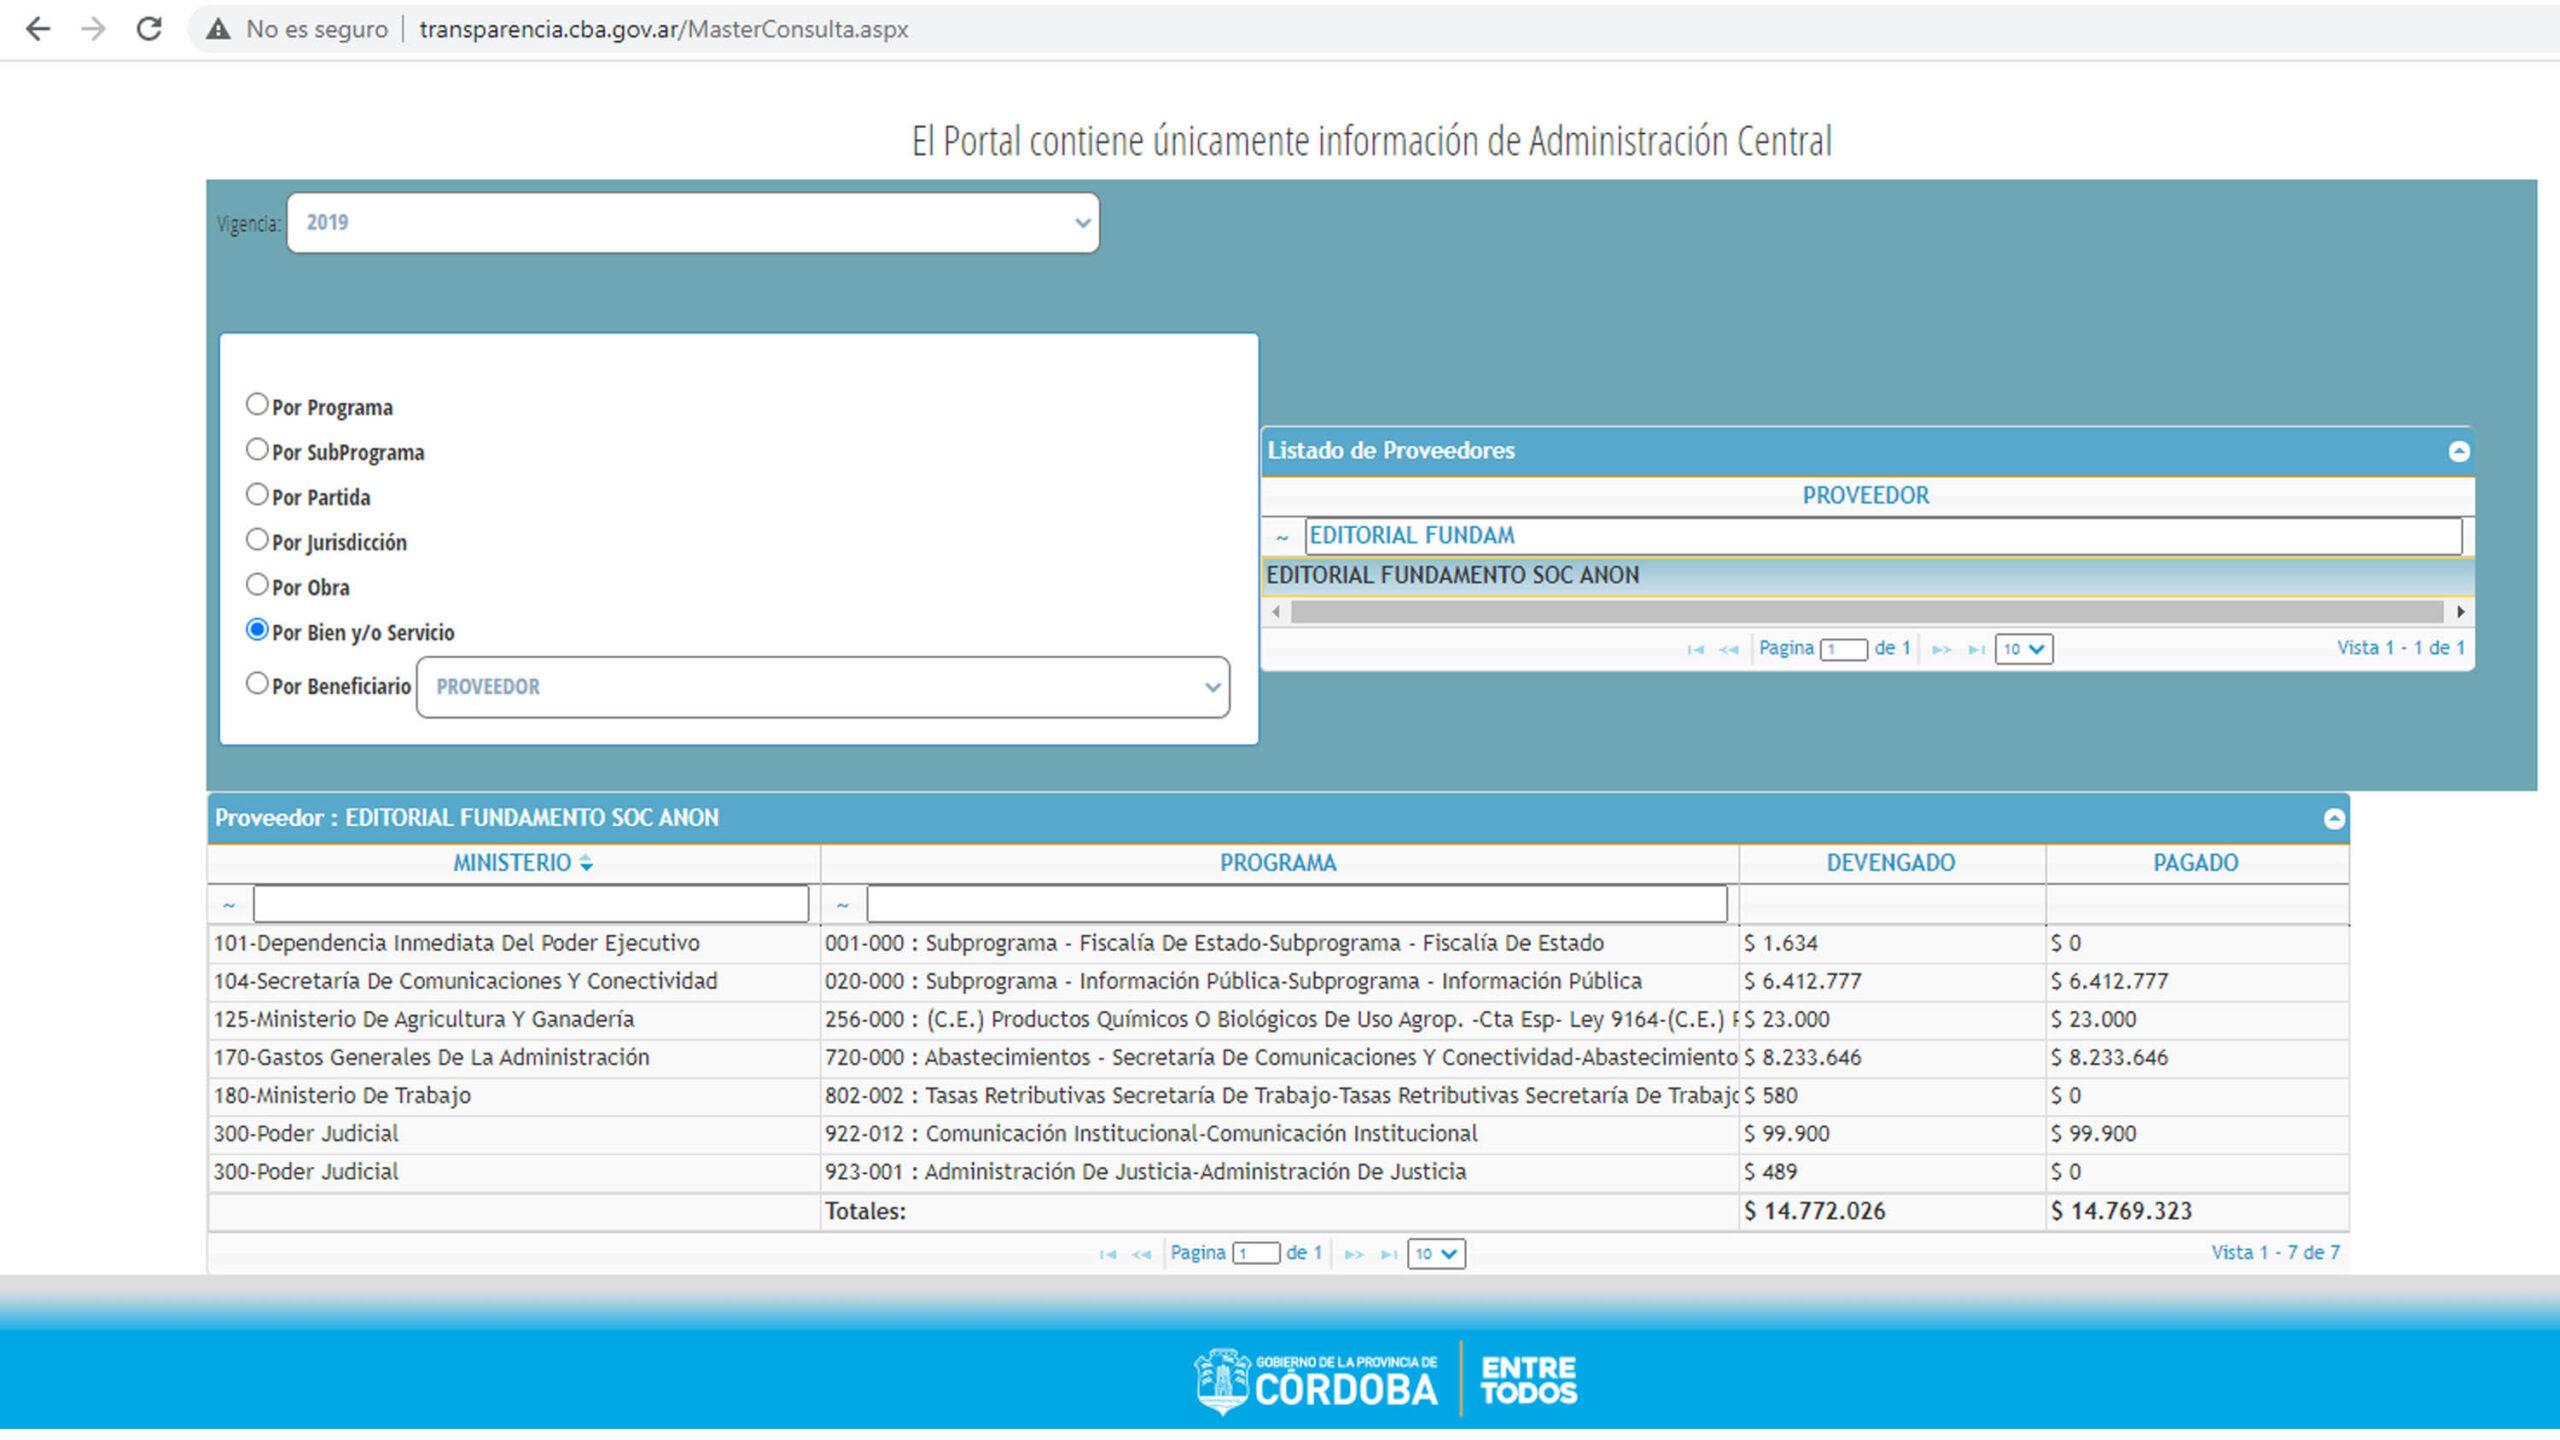Click the browser reload icon
This screenshot has width=2560, height=1440.
pyautogui.click(x=149, y=29)
